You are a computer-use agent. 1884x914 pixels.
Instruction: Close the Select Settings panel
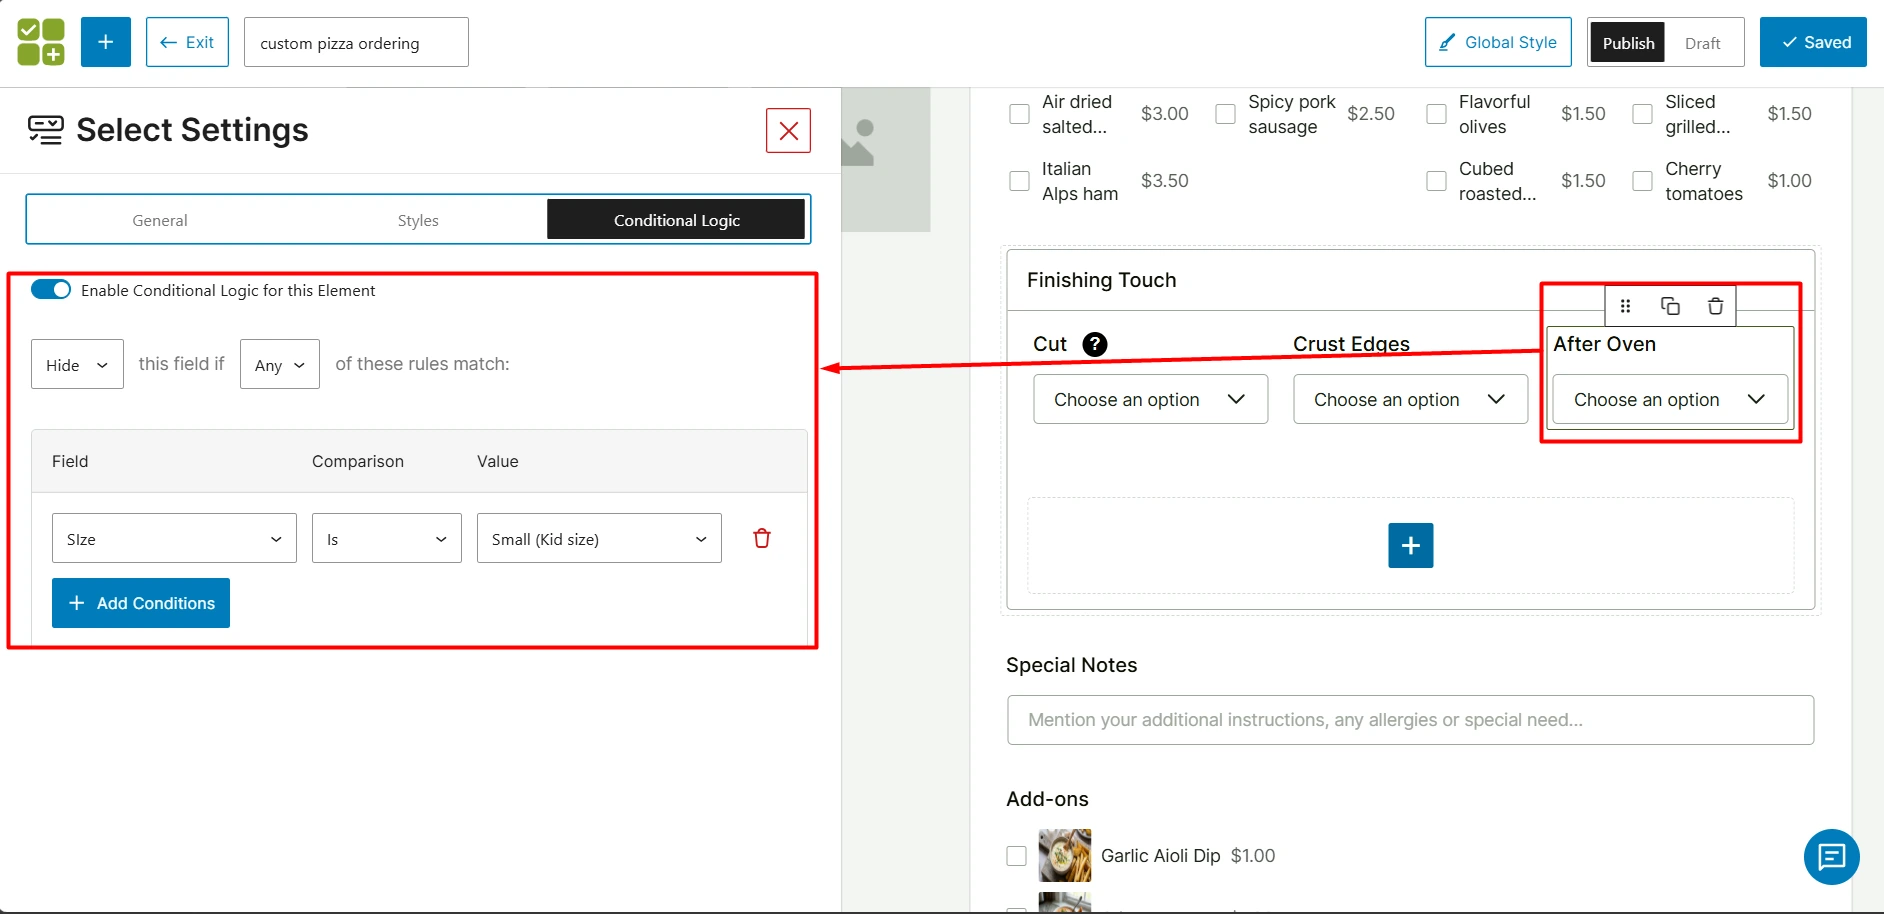(788, 131)
